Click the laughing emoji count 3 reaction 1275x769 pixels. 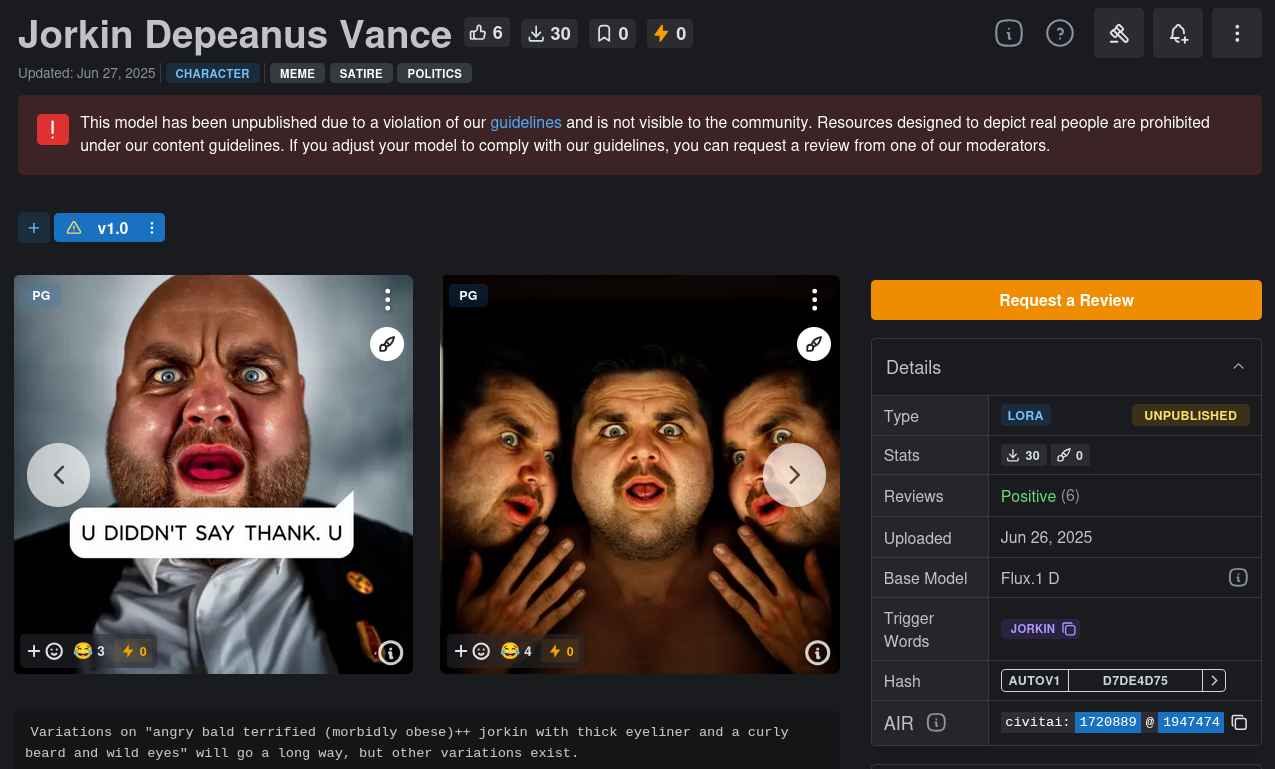pyautogui.click(x=89, y=651)
